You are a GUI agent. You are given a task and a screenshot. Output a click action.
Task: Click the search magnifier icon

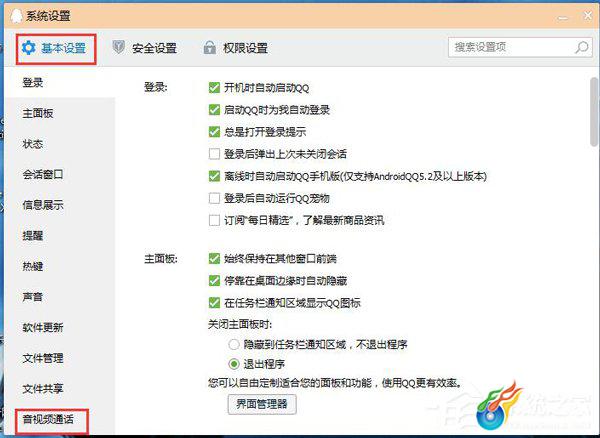click(x=582, y=47)
